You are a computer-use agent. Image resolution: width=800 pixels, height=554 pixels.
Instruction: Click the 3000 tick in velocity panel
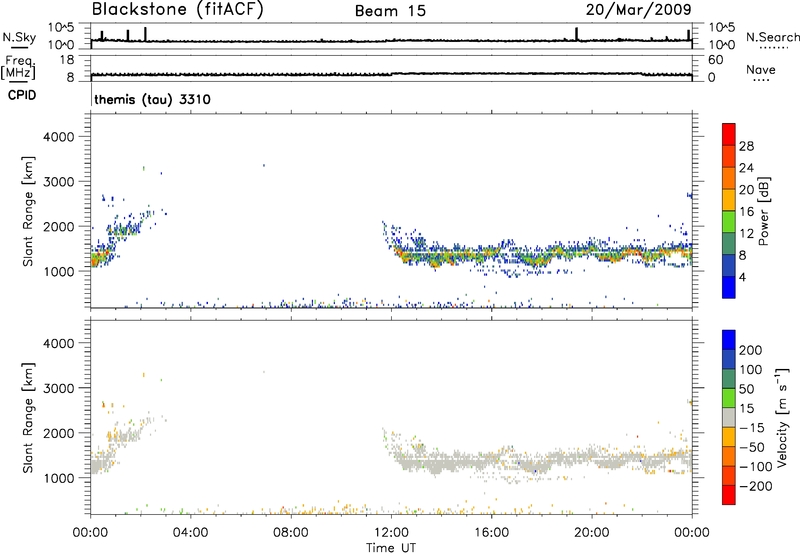(x=59, y=388)
